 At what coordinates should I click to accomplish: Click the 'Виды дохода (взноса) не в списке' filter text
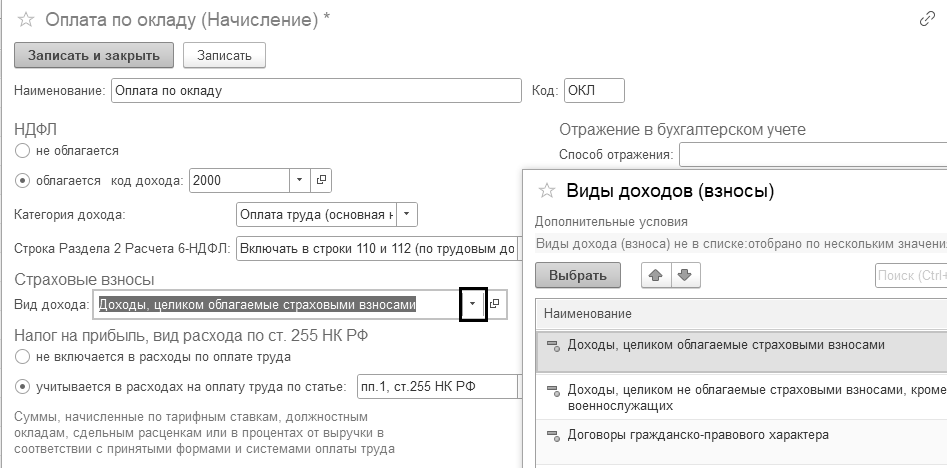pos(741,244)
